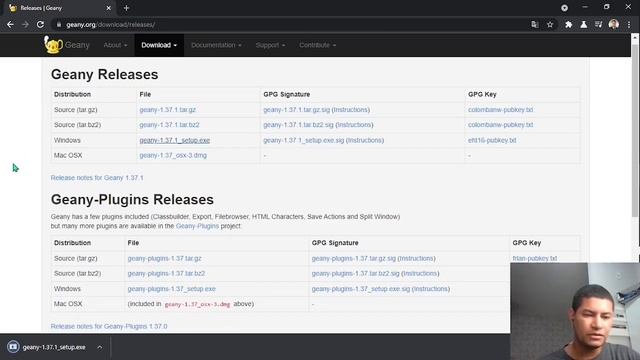Open frlan-pubkey.txt key
The width and height of the screenshot is (640, 360).
coord(535,258)
